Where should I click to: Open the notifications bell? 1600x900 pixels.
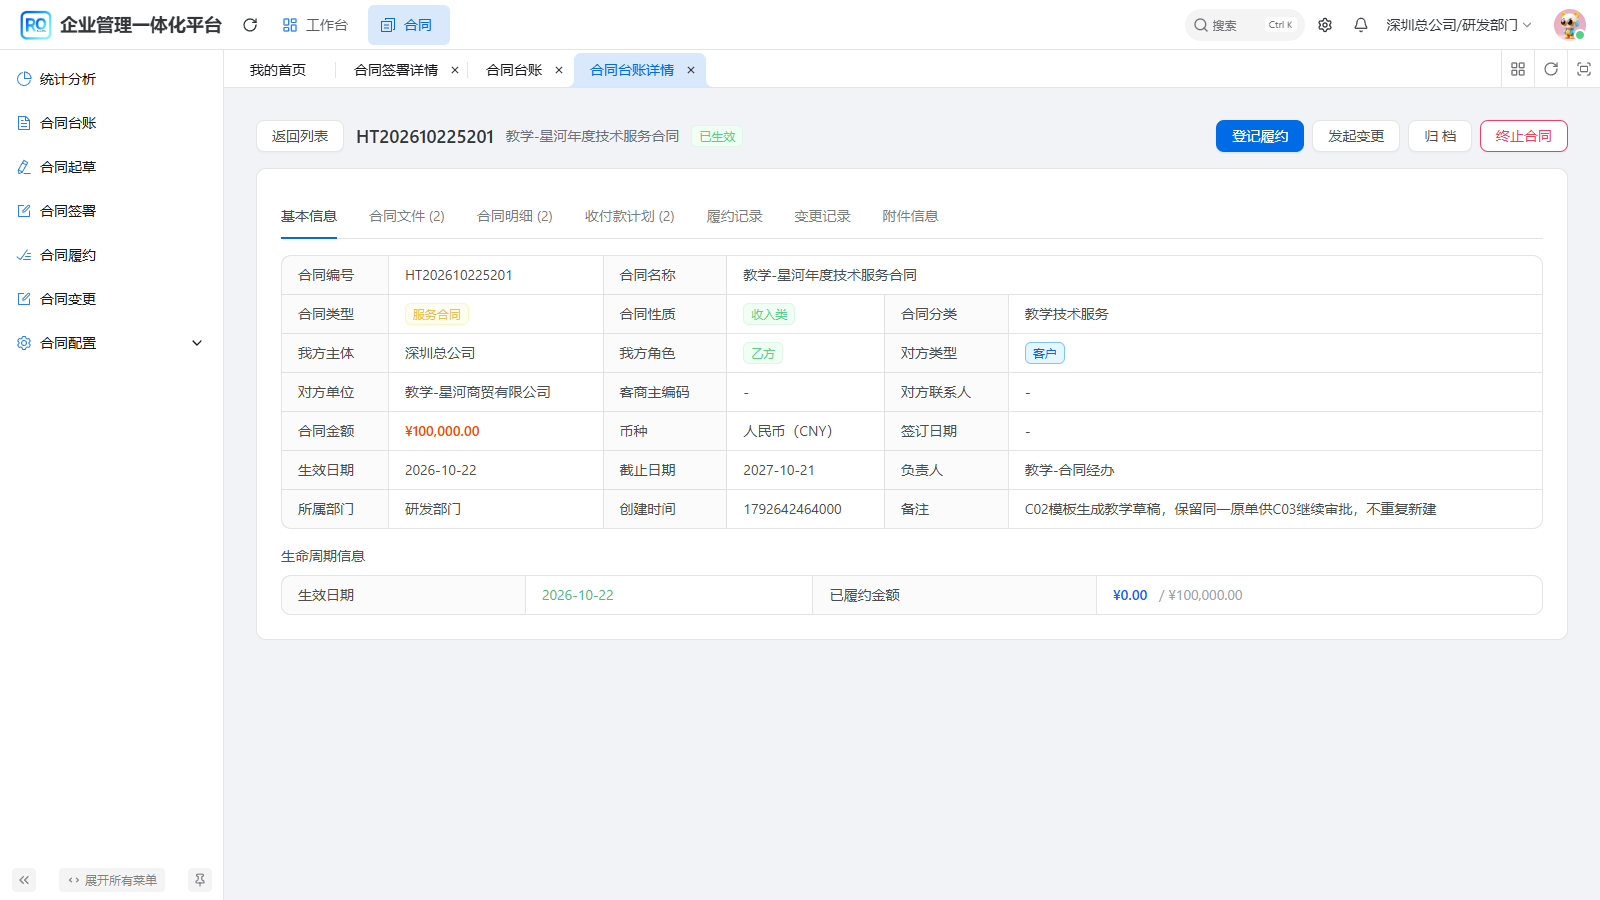coord(1361,25)
